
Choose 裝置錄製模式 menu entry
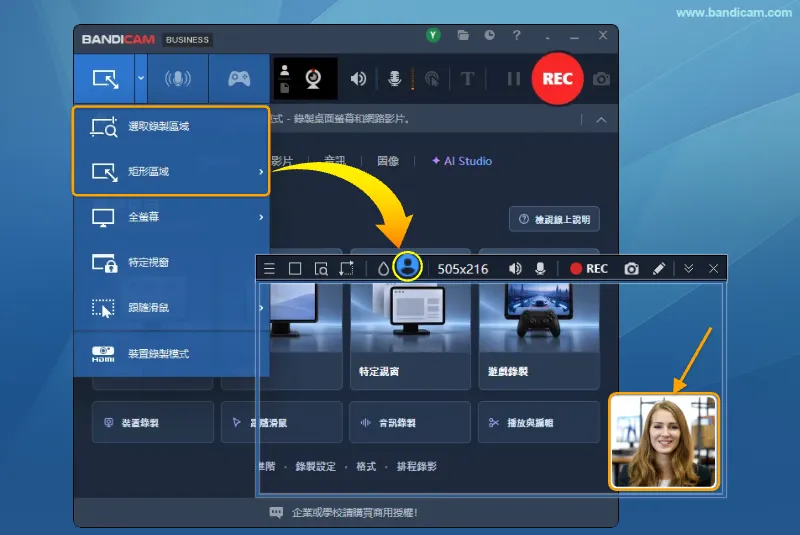171,353
